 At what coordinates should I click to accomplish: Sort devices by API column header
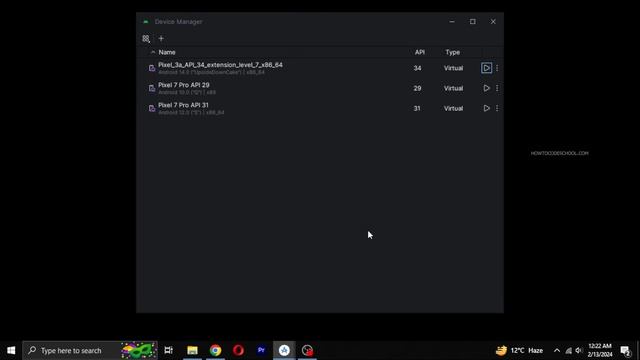(x=420, y=52)
